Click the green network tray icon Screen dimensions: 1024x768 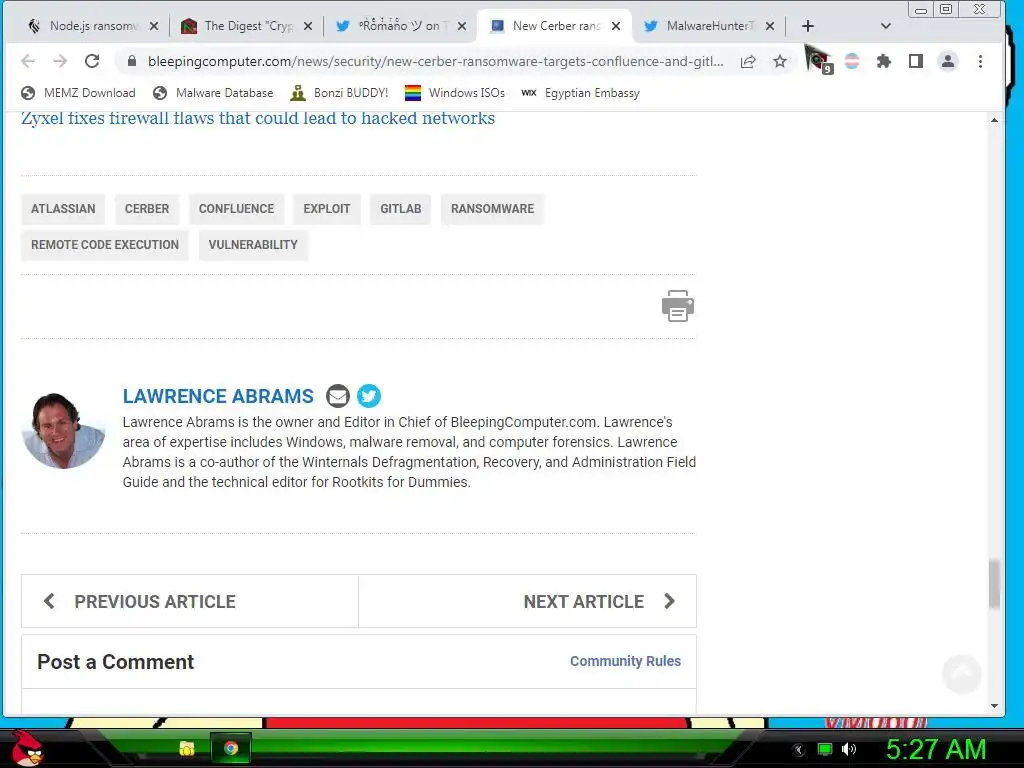click(x=825, y=749)
